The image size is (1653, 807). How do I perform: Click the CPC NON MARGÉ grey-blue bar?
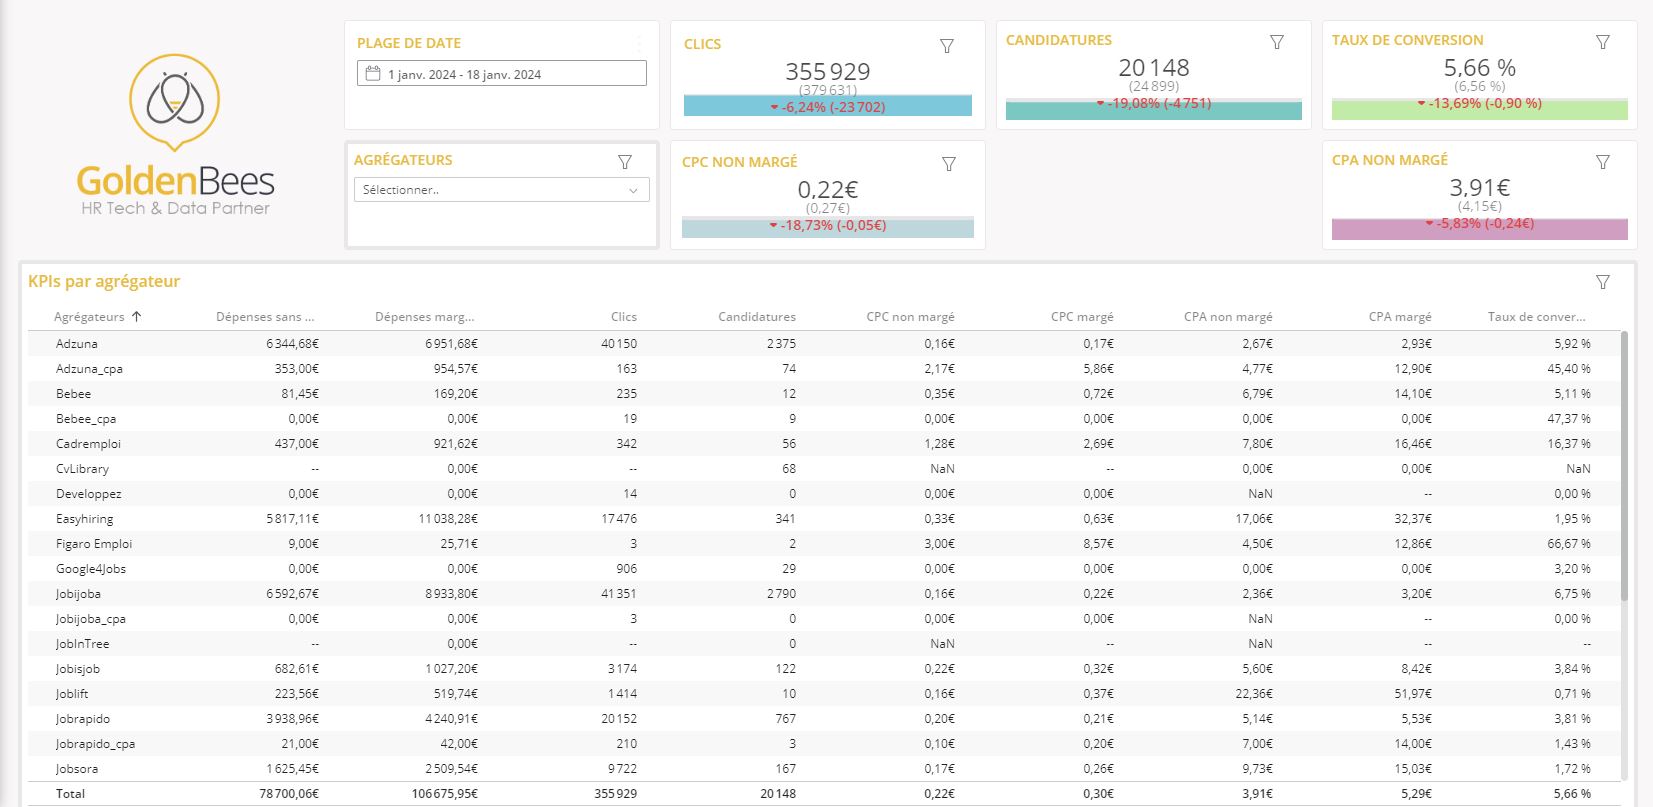pyautogui.click(x=828, y=227)
